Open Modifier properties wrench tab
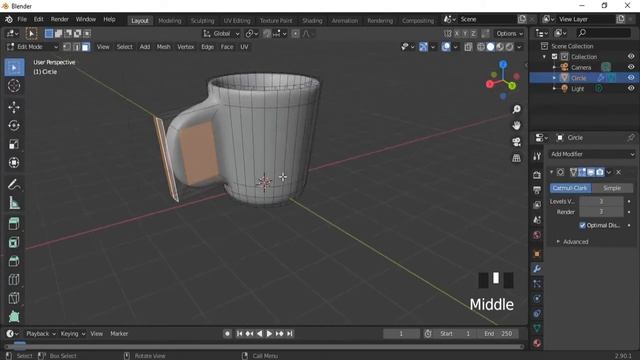The width and height of the screenshot is (640, 360). point(537,269)
